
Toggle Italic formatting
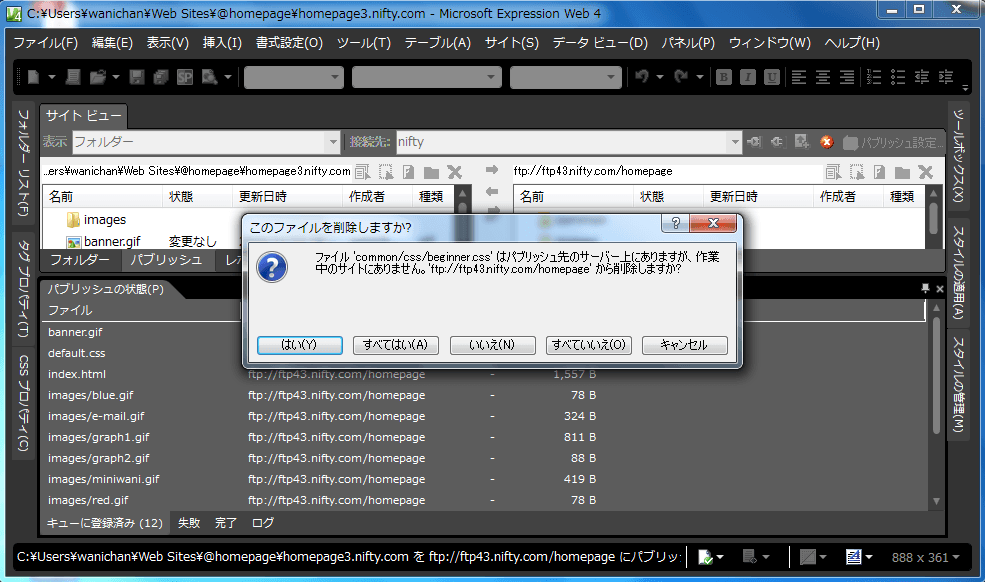pyautogui.click(x=748, y=77)
